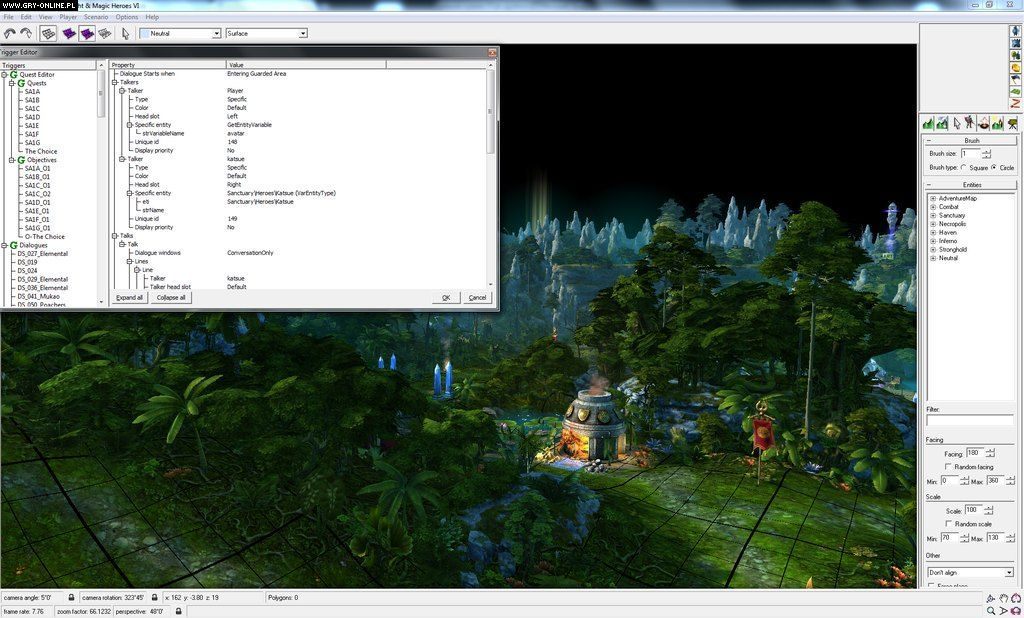Click the green trees icon in right strip
This screenshot has width=1024, height=618.
(1016, 56)
